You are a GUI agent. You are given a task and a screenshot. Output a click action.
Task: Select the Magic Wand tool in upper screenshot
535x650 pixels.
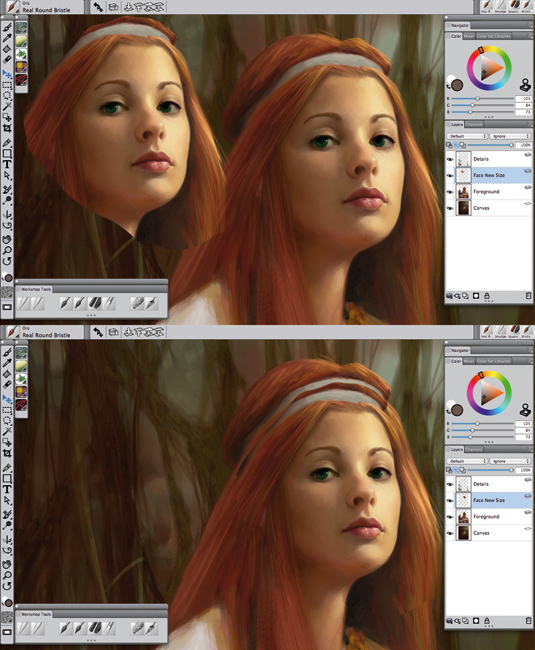click(7, 107)
